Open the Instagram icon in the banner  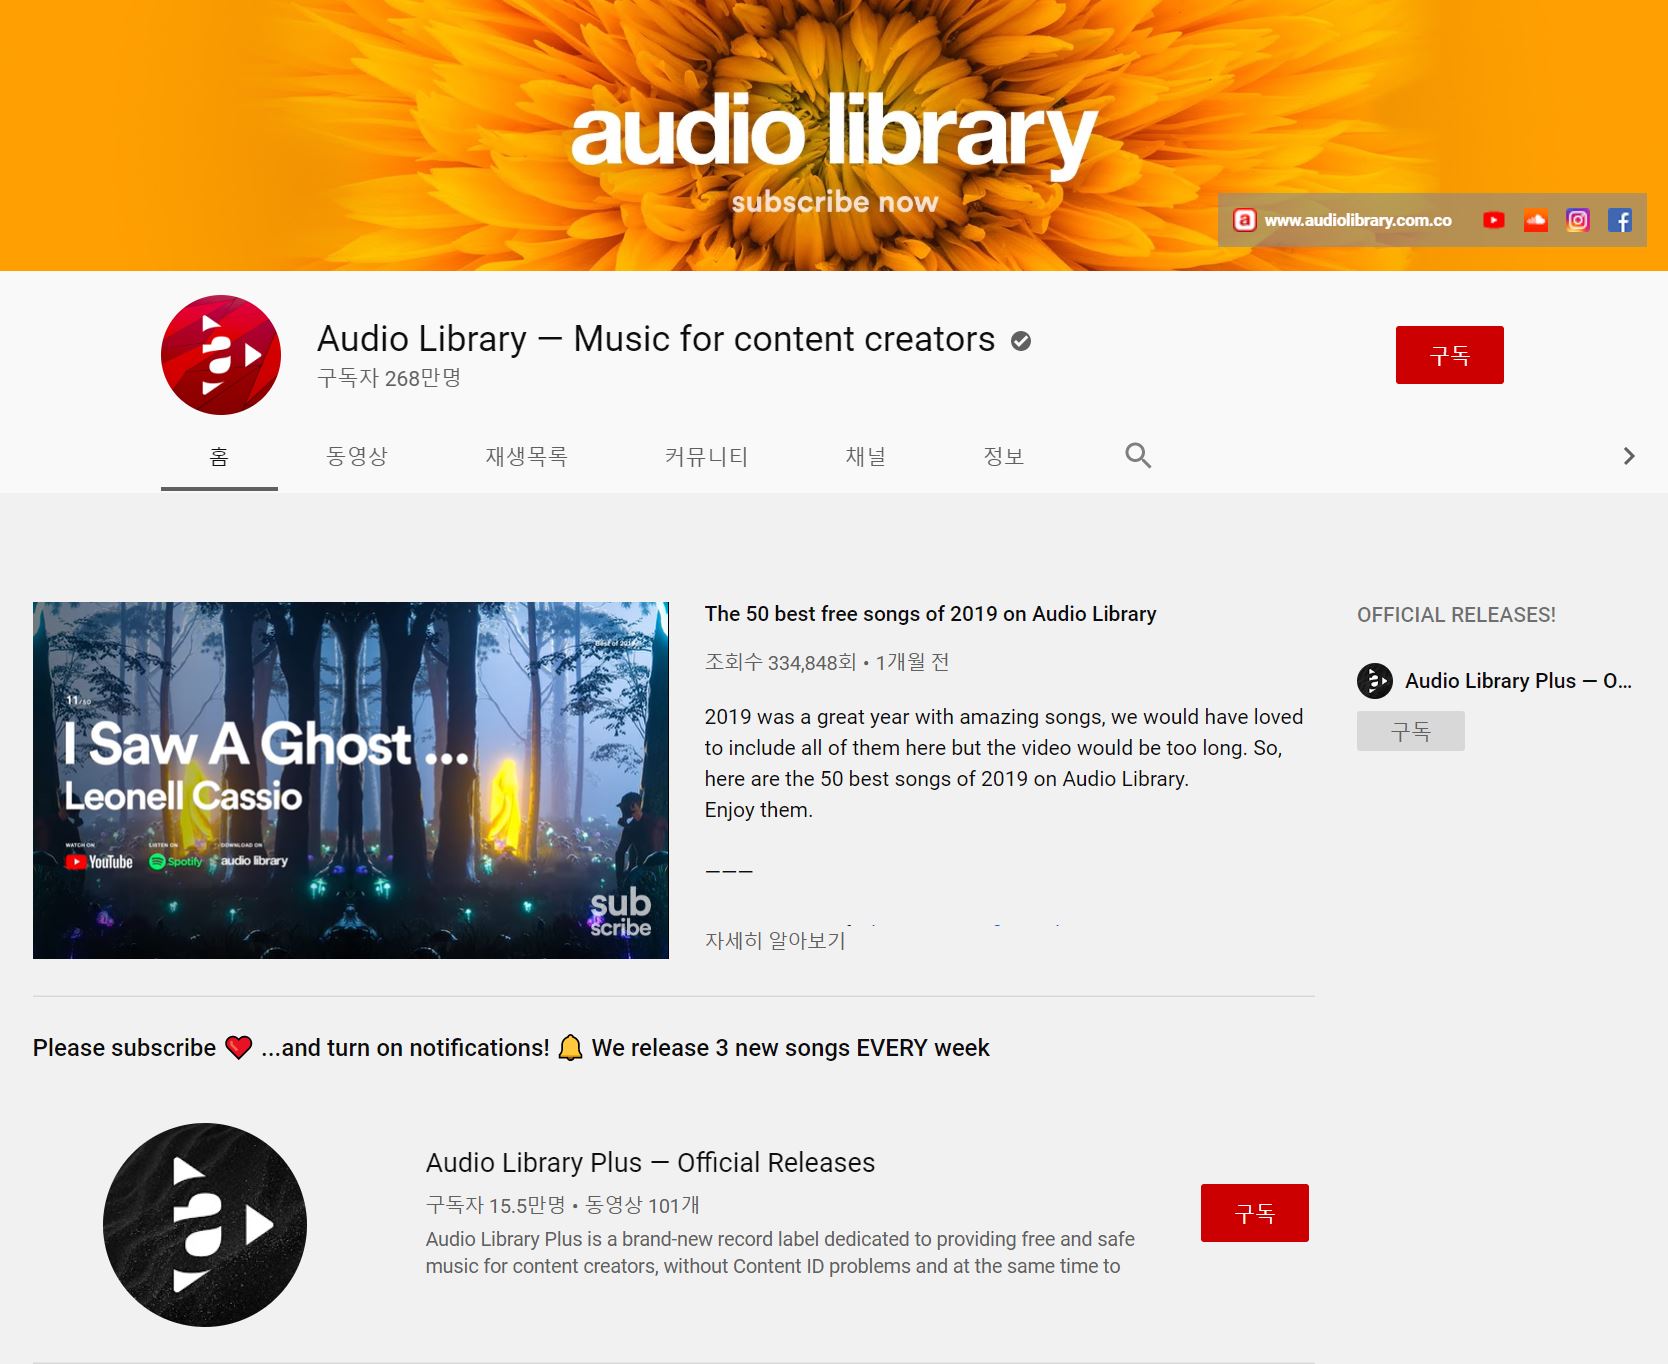point(1577,220)
